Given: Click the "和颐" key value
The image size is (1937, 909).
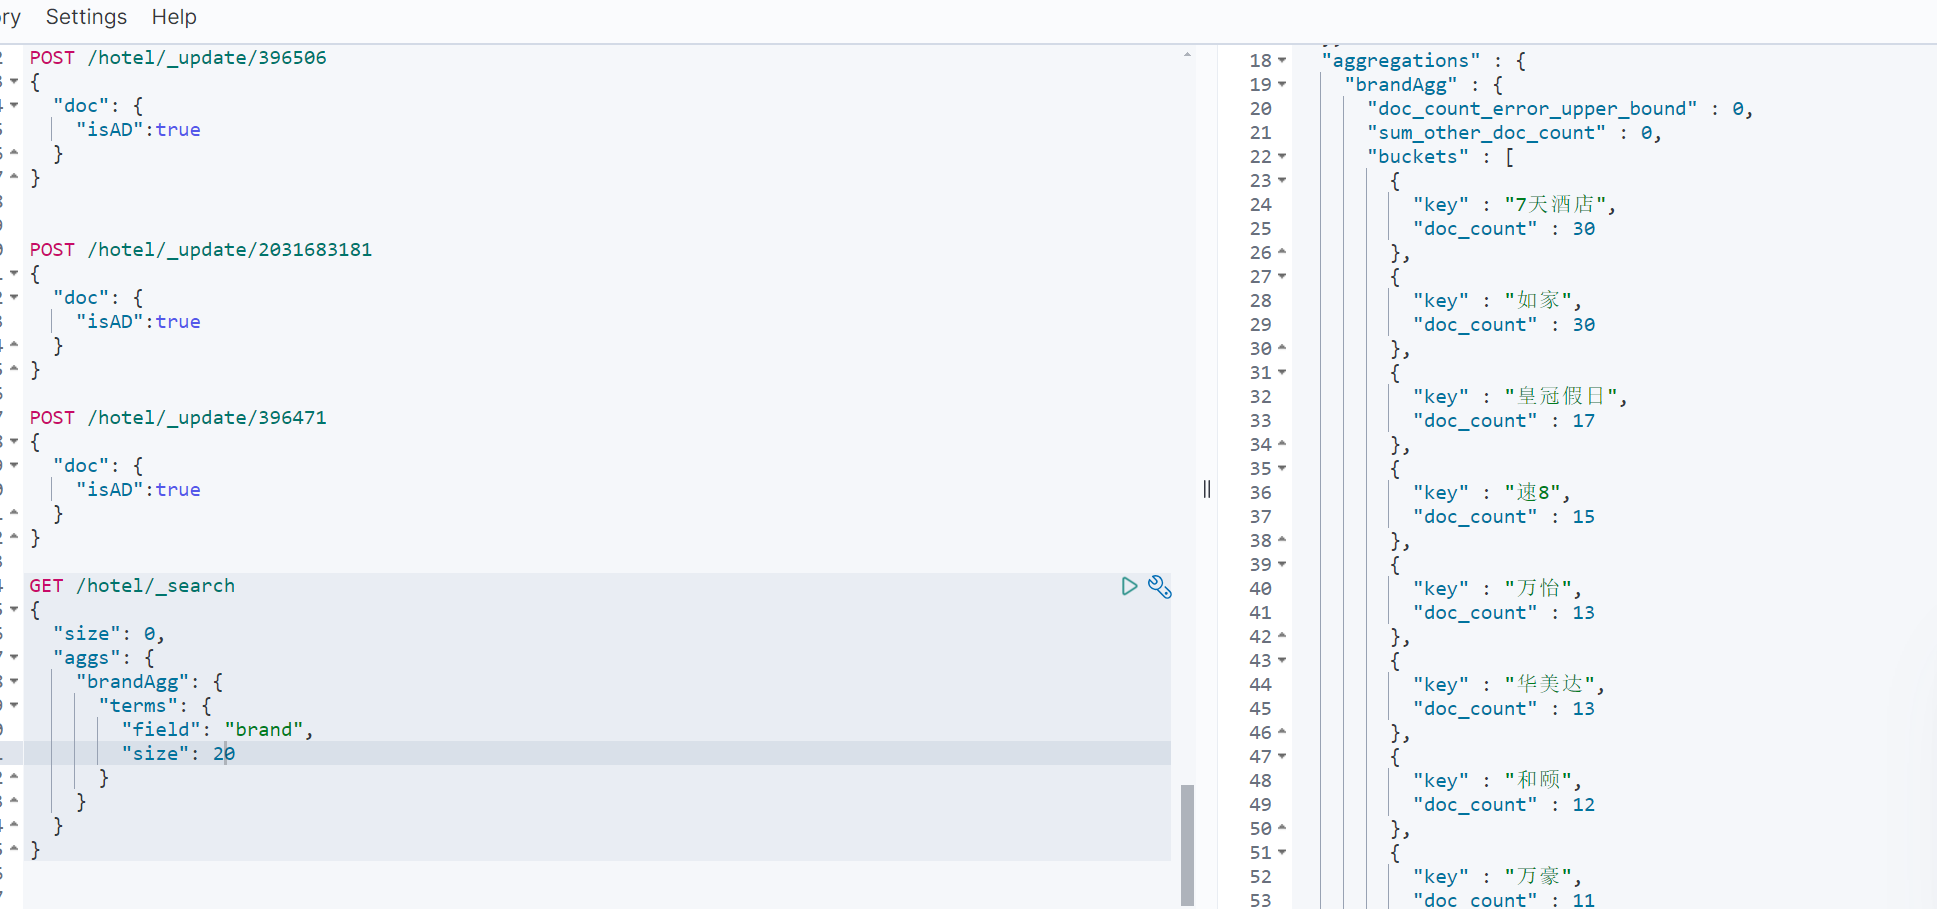Looking at the screenshot, I should pos(1538,781).
